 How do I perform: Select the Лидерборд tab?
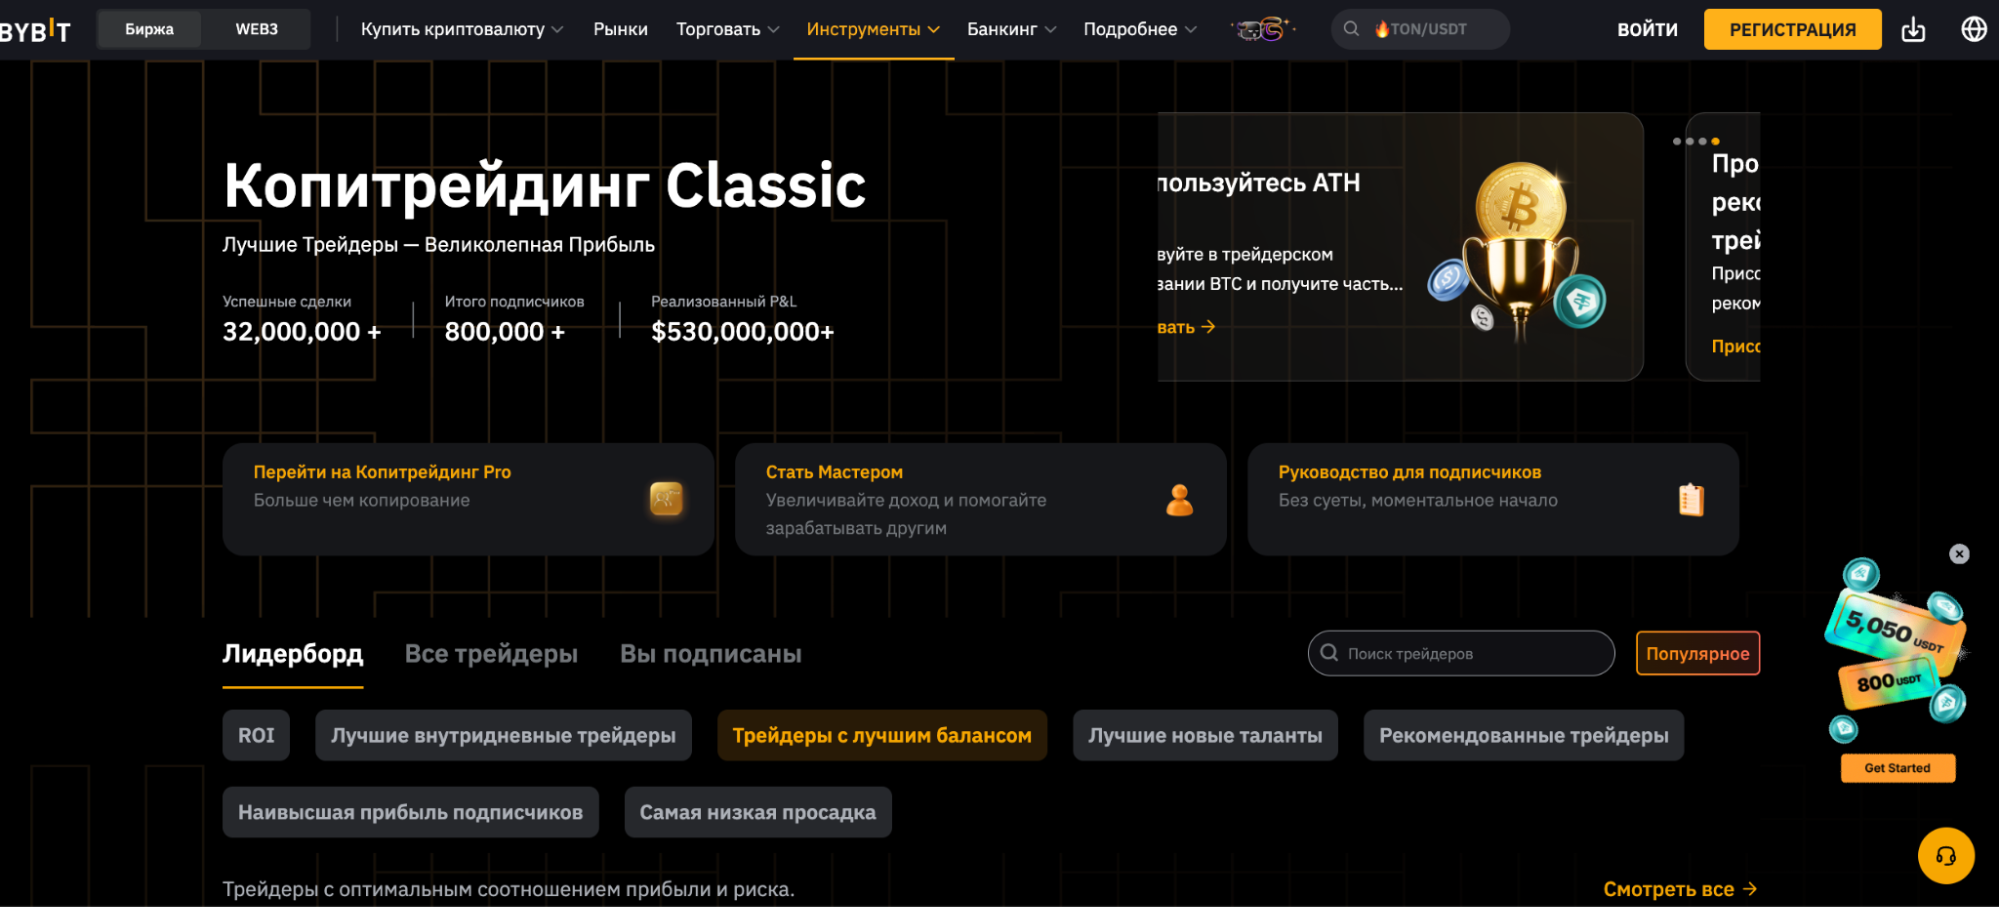pos(293,654)
